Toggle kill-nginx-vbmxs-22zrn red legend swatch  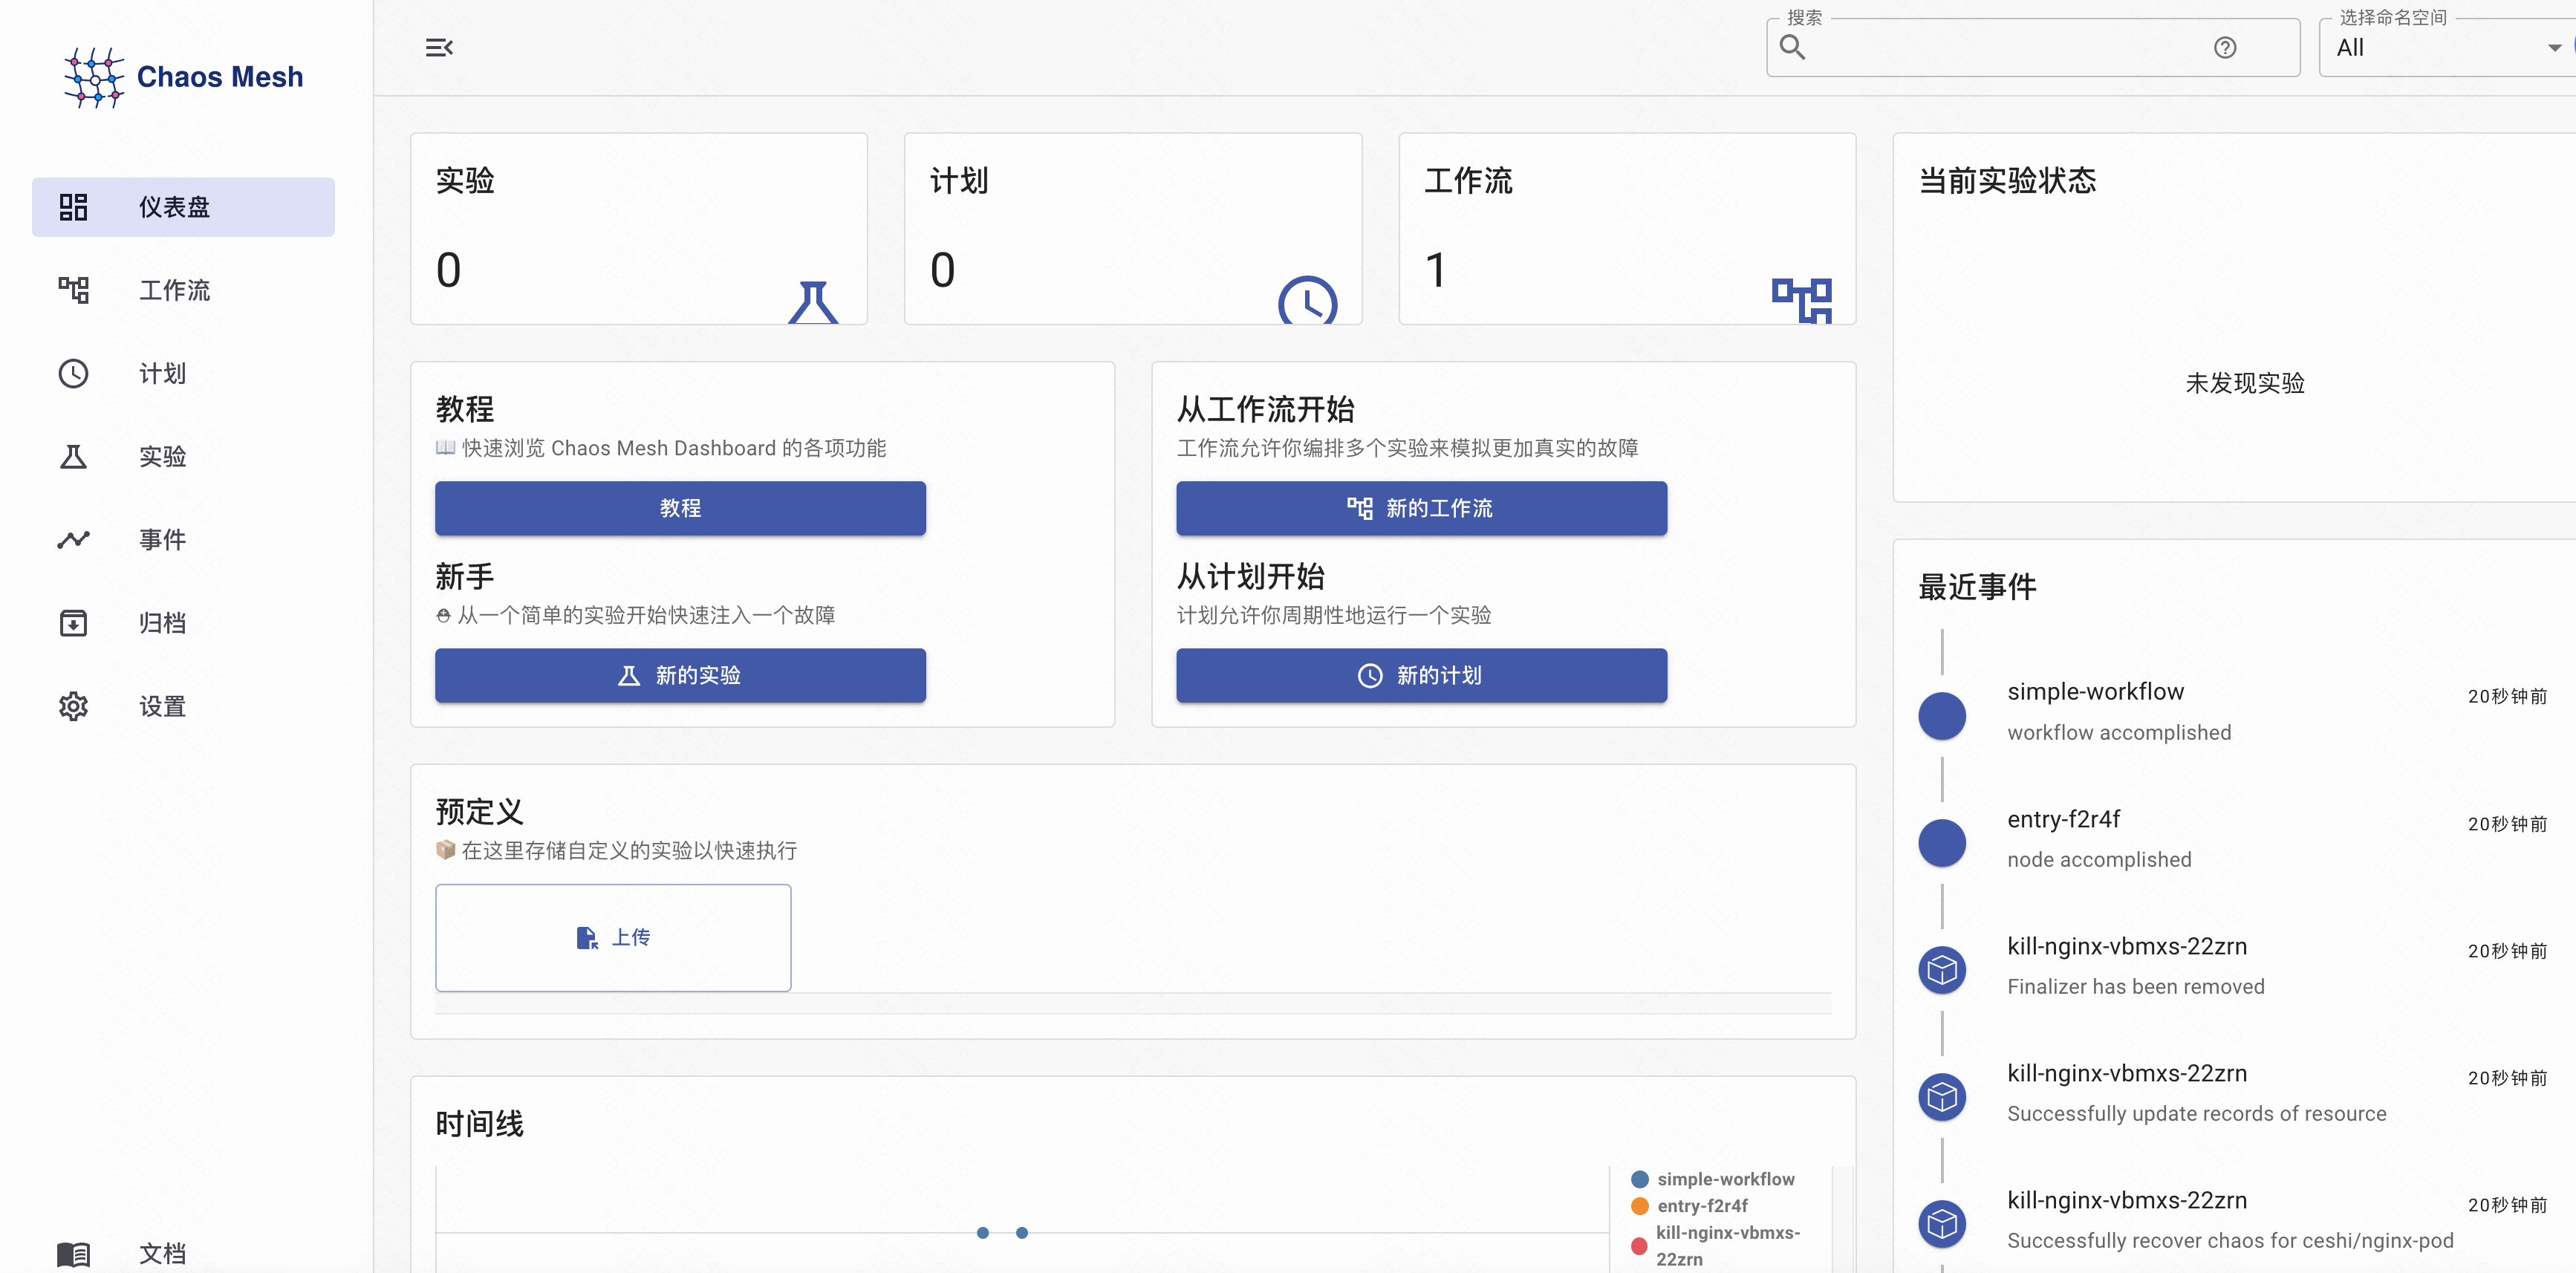click(1640, 1246)
